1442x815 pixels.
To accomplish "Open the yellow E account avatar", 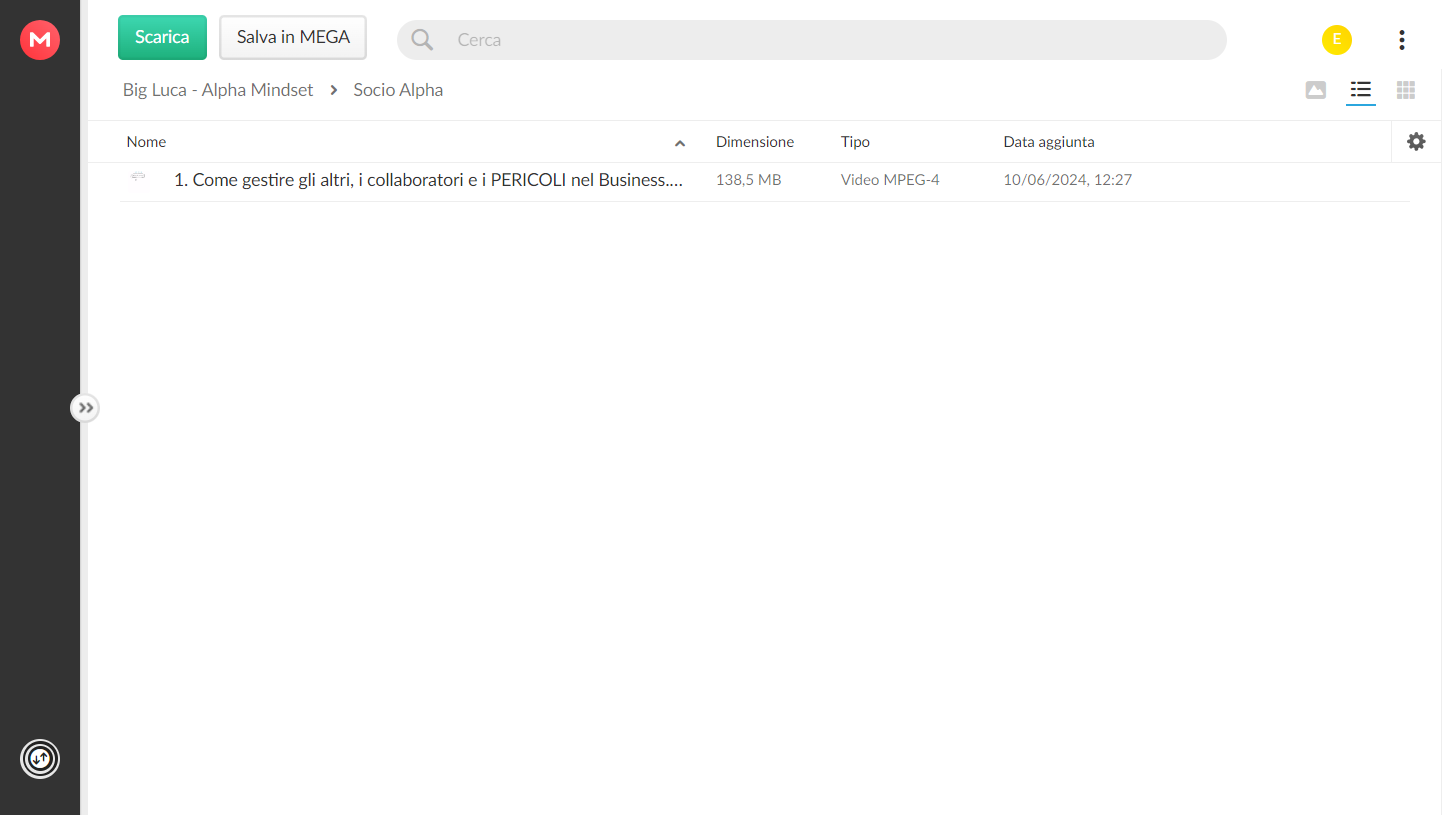I will point(1337,40).
